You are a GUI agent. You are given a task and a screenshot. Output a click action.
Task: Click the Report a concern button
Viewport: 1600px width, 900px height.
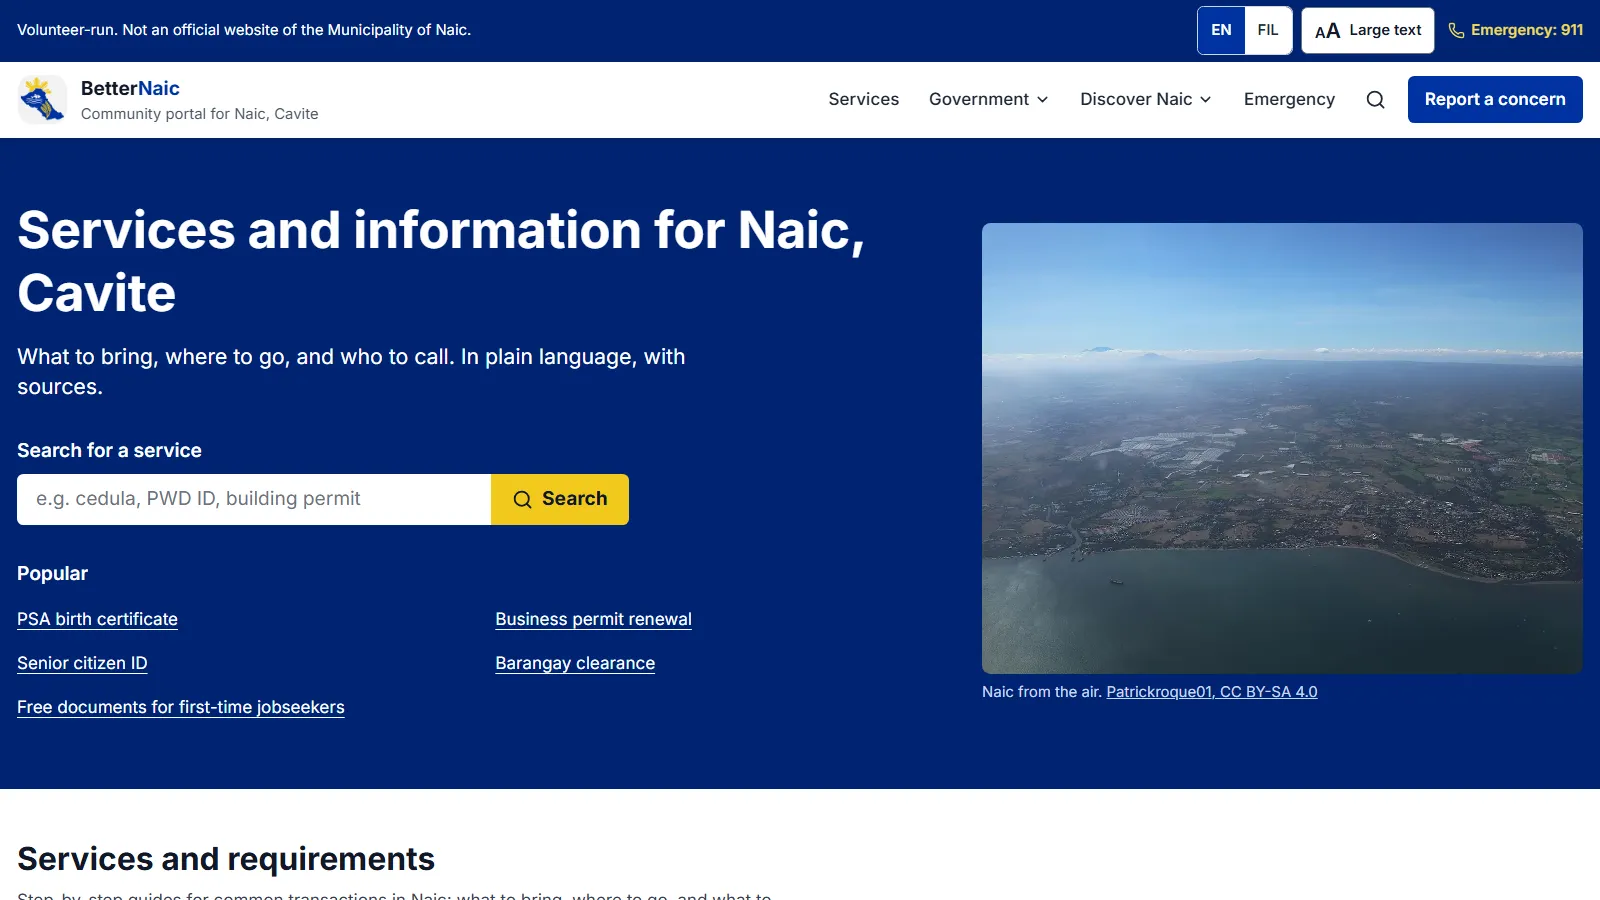1495,100
